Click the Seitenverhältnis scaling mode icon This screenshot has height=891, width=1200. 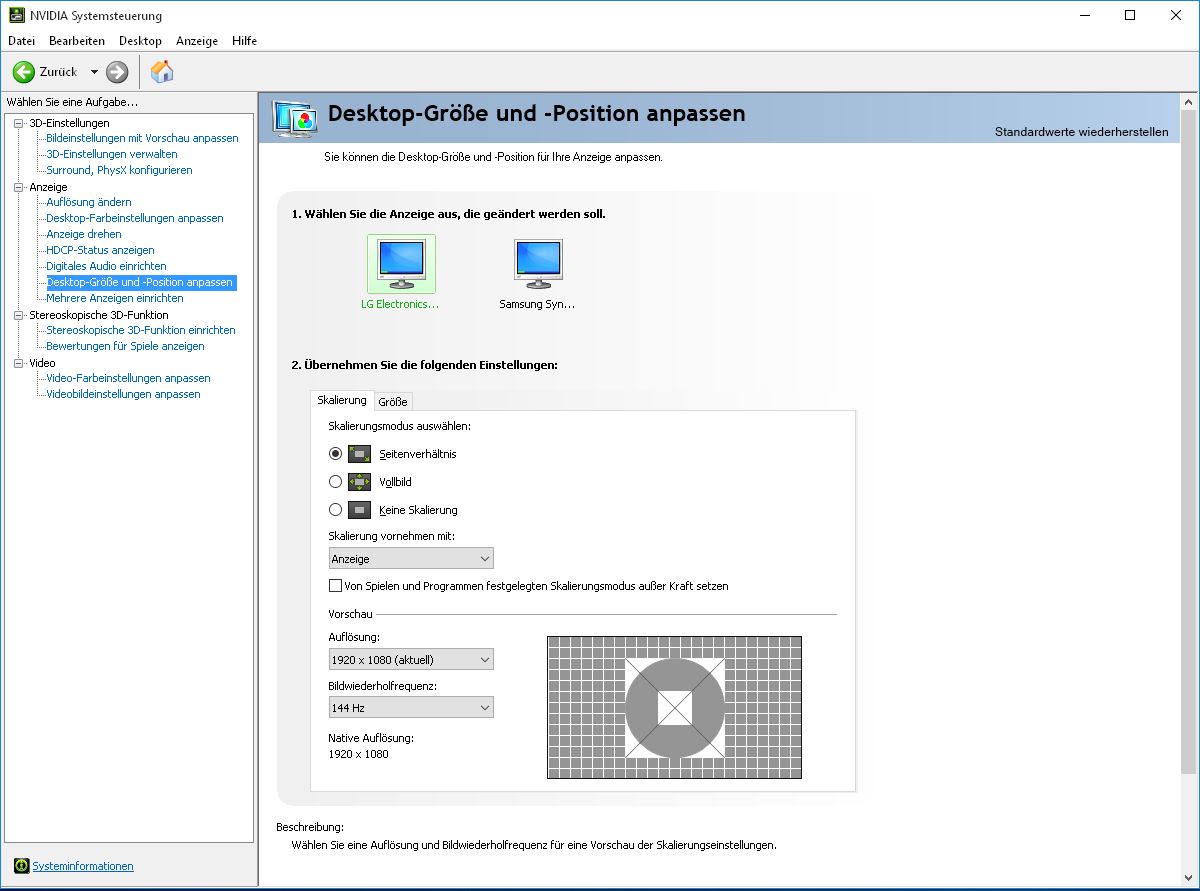coord(359,454)
